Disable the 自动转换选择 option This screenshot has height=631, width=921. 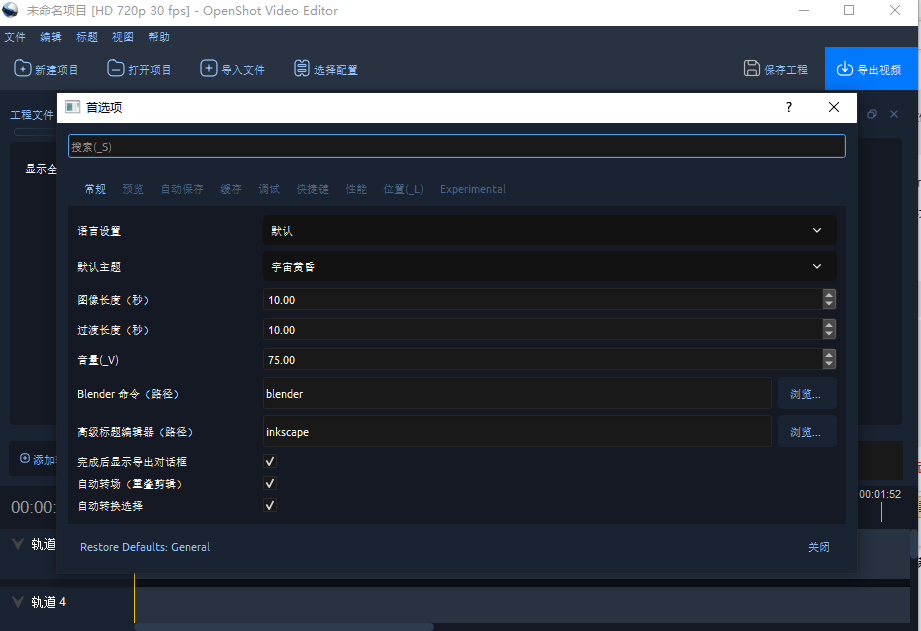(269, 505)
